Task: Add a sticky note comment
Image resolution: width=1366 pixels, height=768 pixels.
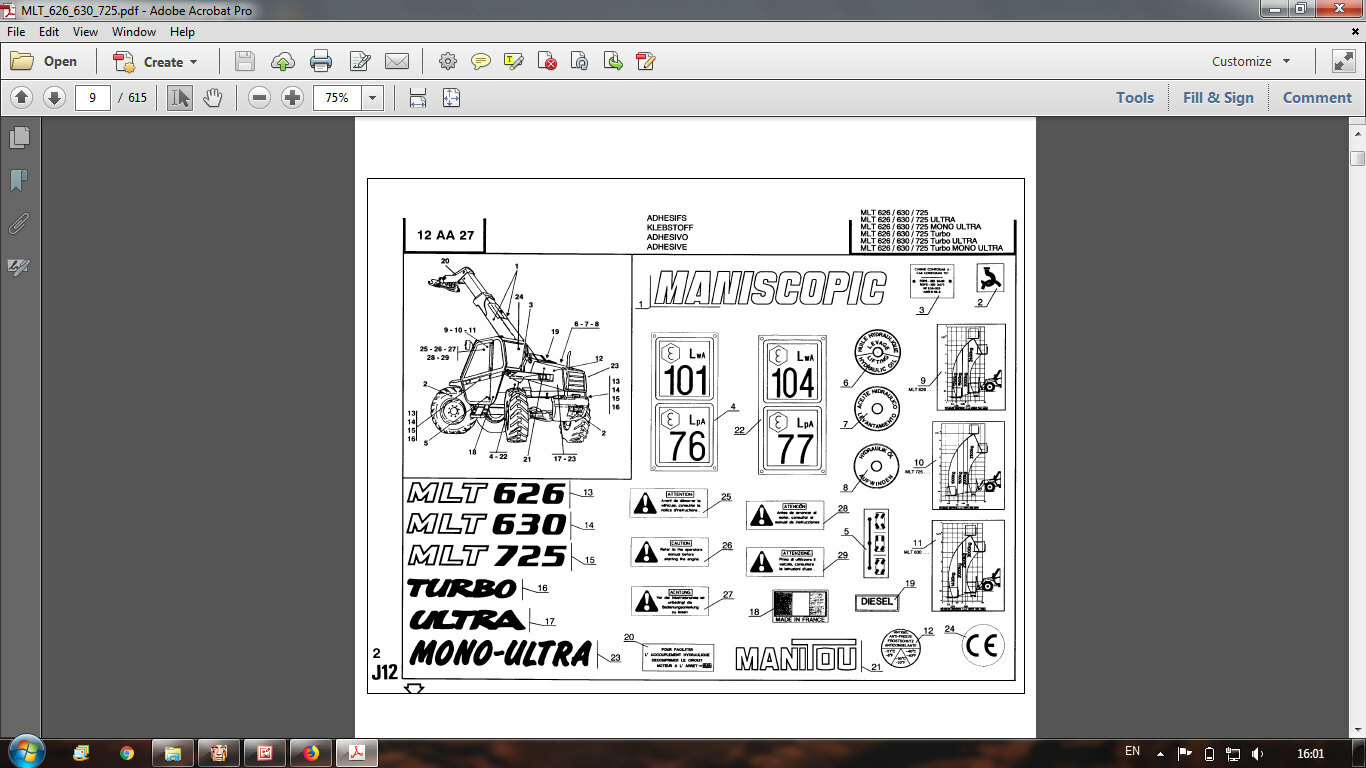Action: (481, 61)
